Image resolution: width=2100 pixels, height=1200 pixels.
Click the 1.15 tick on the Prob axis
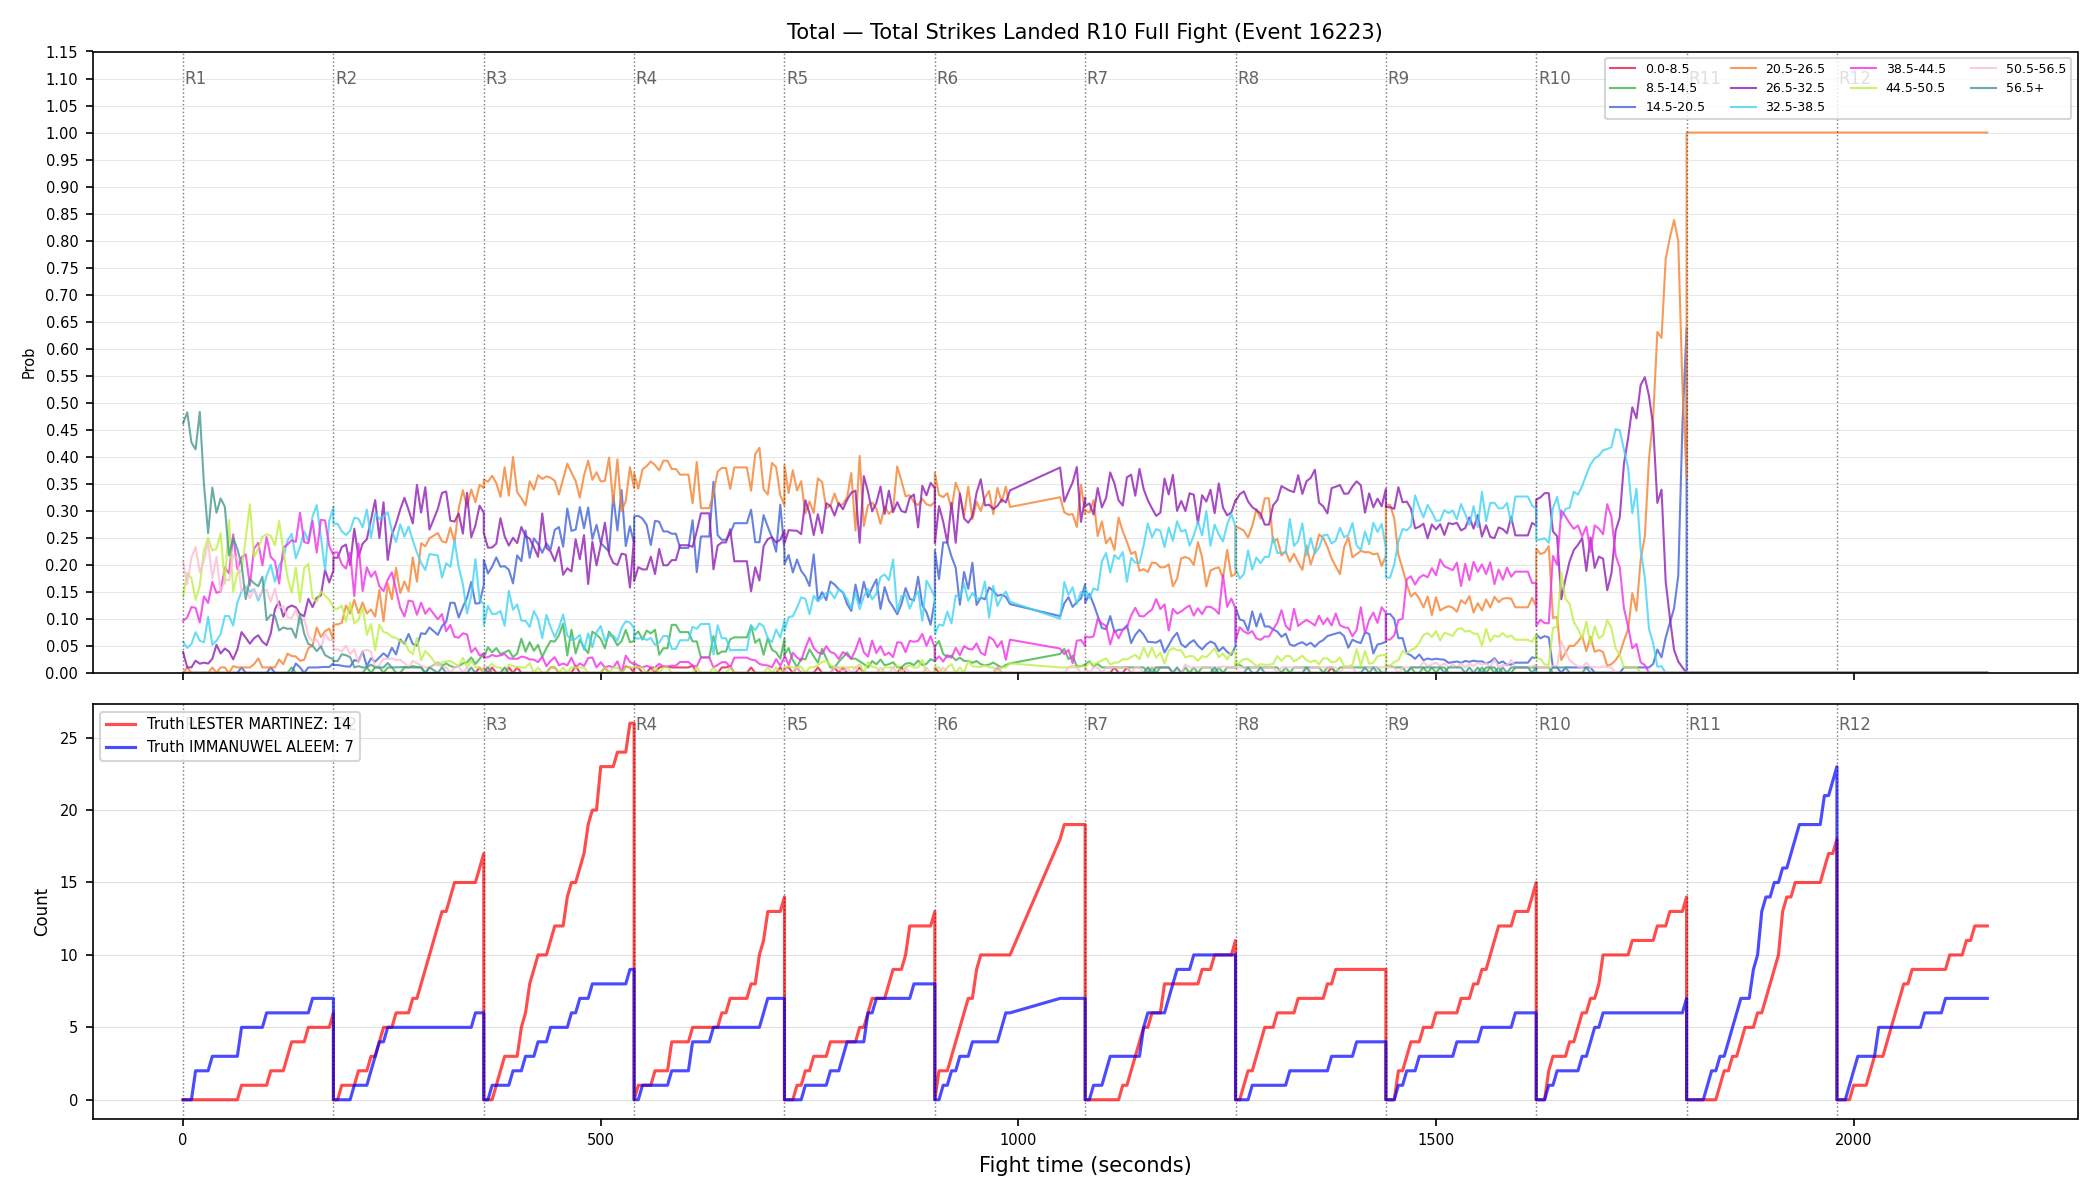[x=62, y=52]
